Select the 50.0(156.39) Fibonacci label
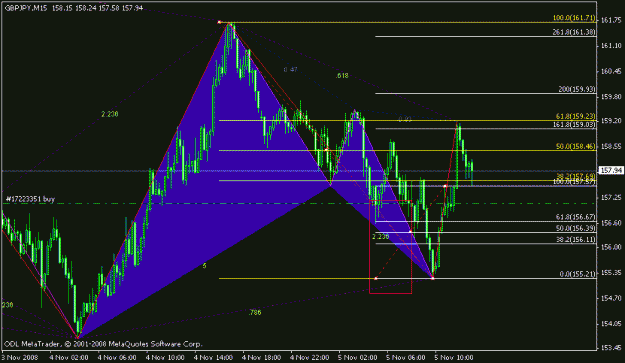The image size is (625, 363). (575, 228)
